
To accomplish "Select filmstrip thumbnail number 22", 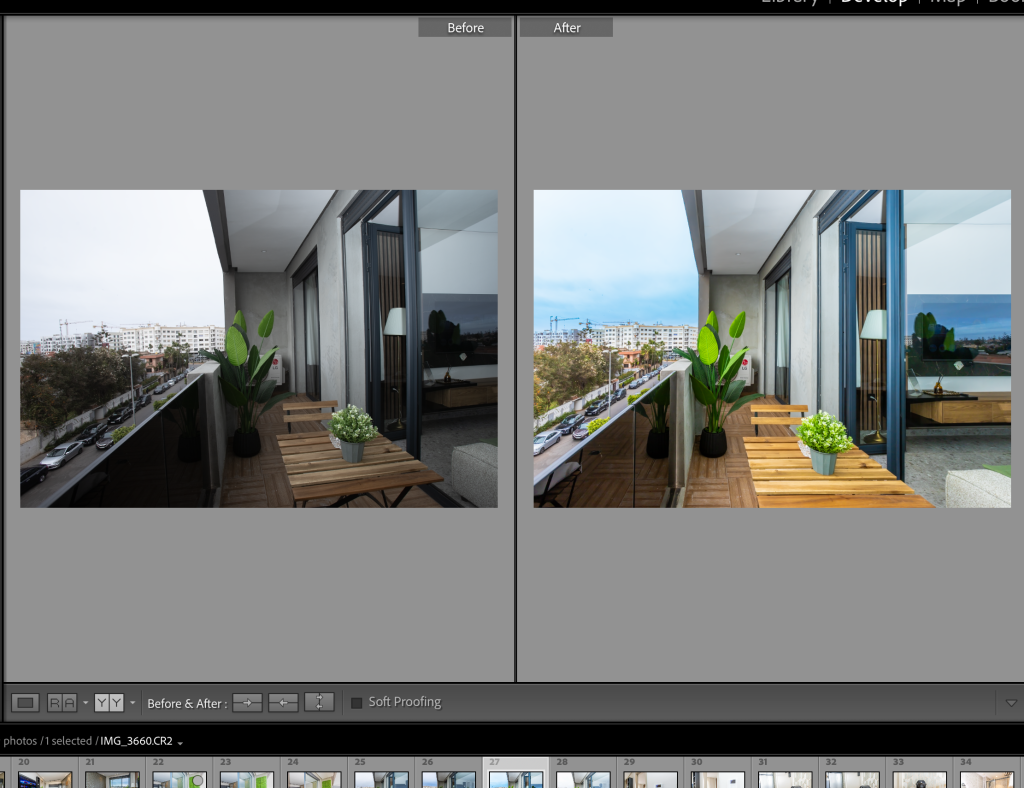I will tap(179, 779).
